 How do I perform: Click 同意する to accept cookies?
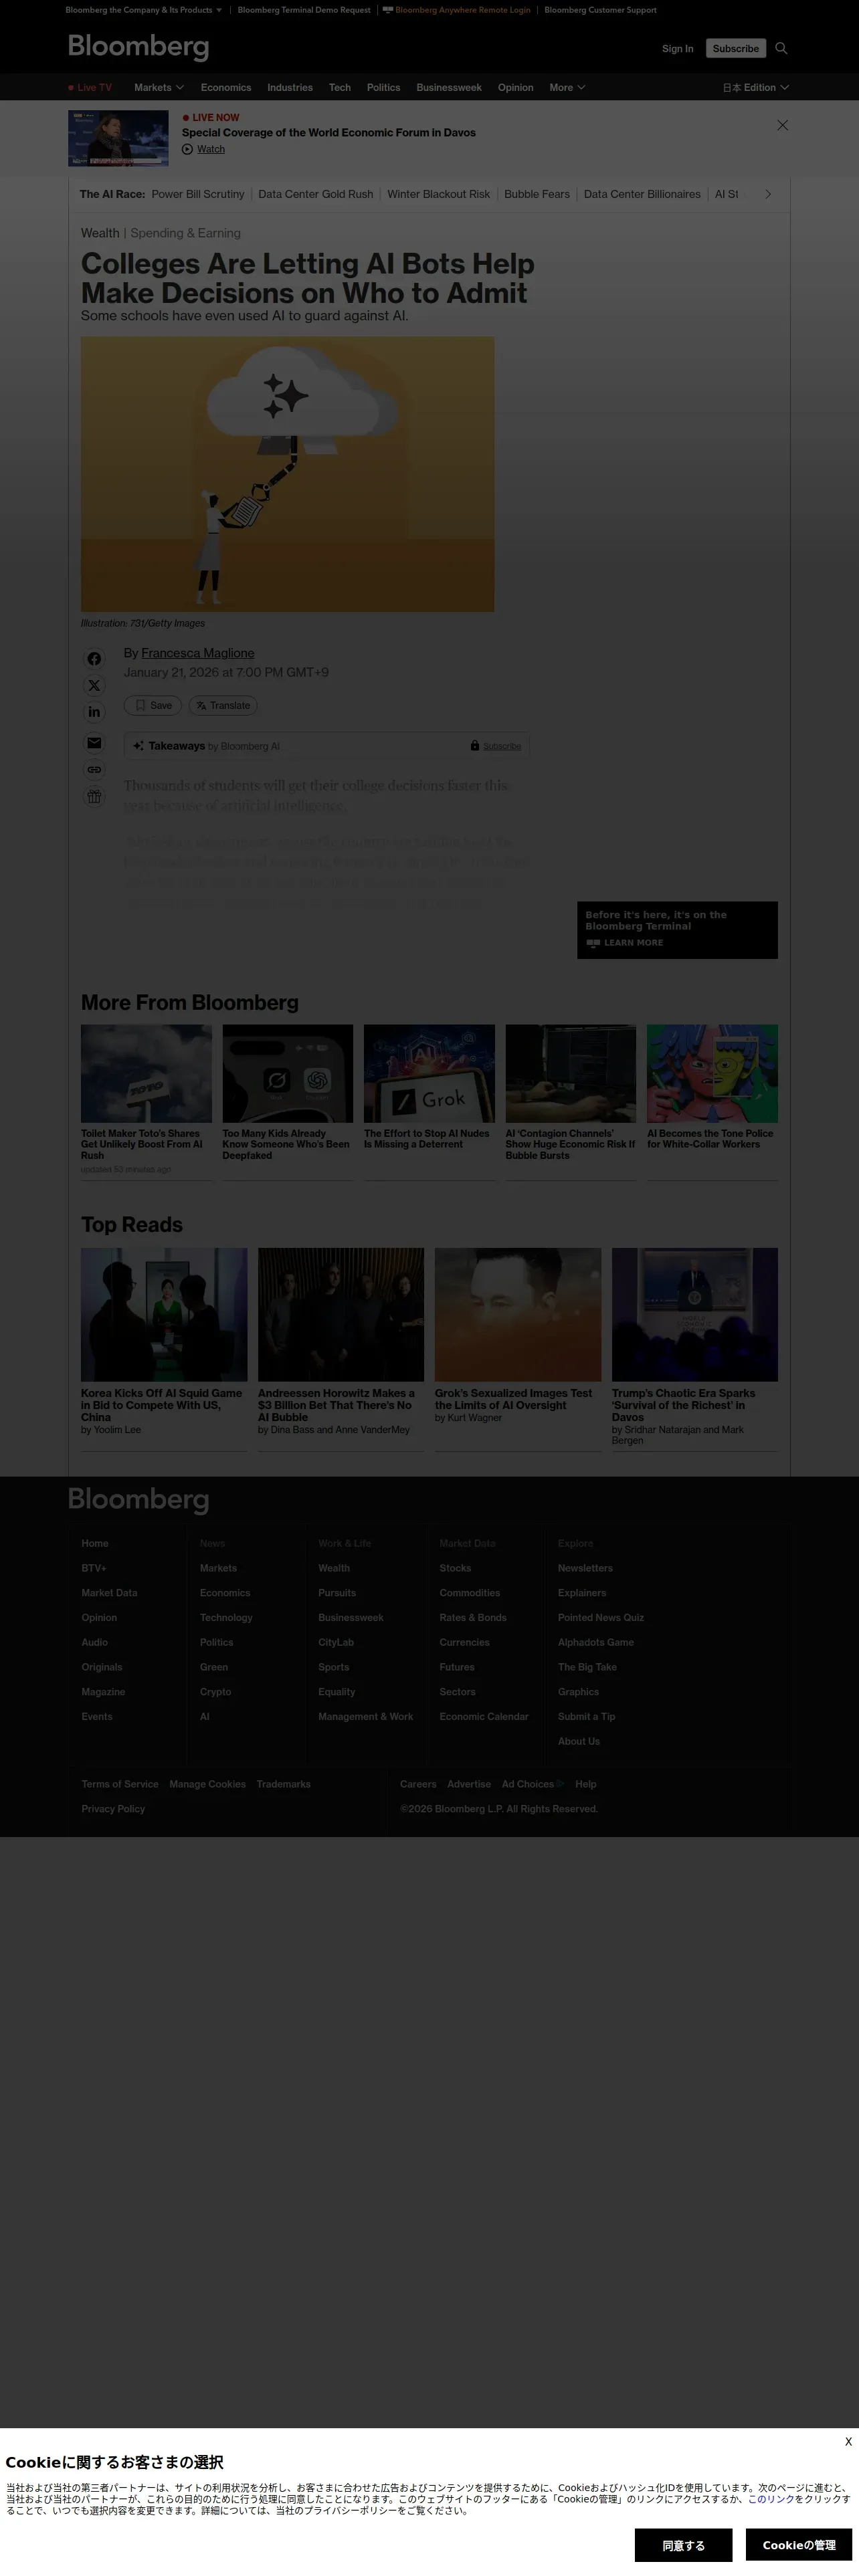click(x=683, y=2545)
